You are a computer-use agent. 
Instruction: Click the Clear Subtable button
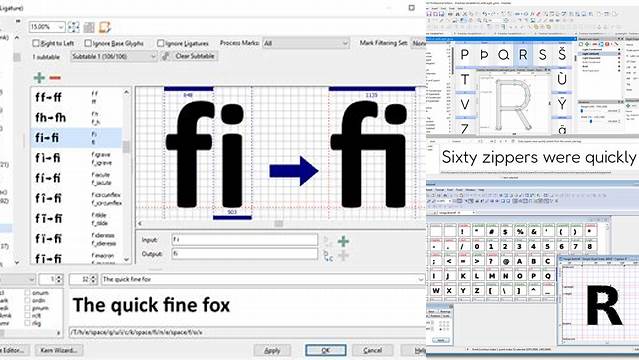[195, 56]
